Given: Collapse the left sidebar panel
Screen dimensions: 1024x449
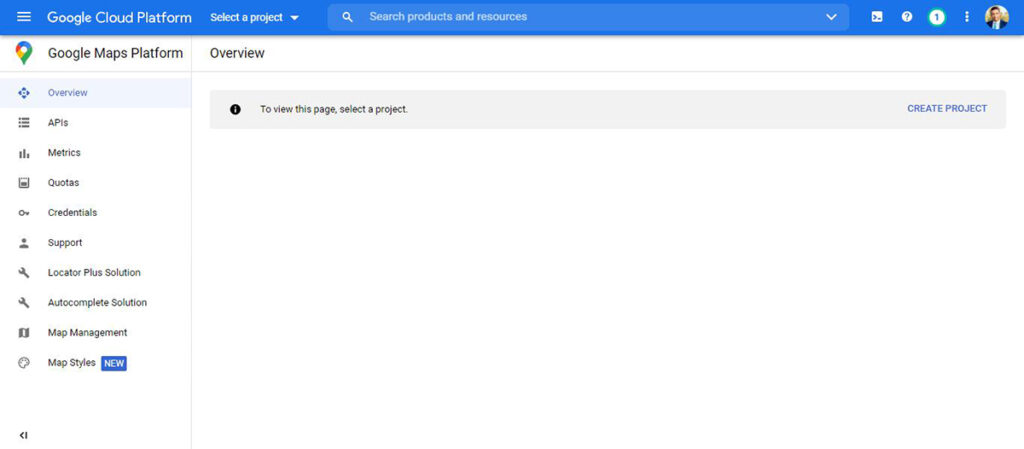Looking at the screenshot, I should point(24,435).
